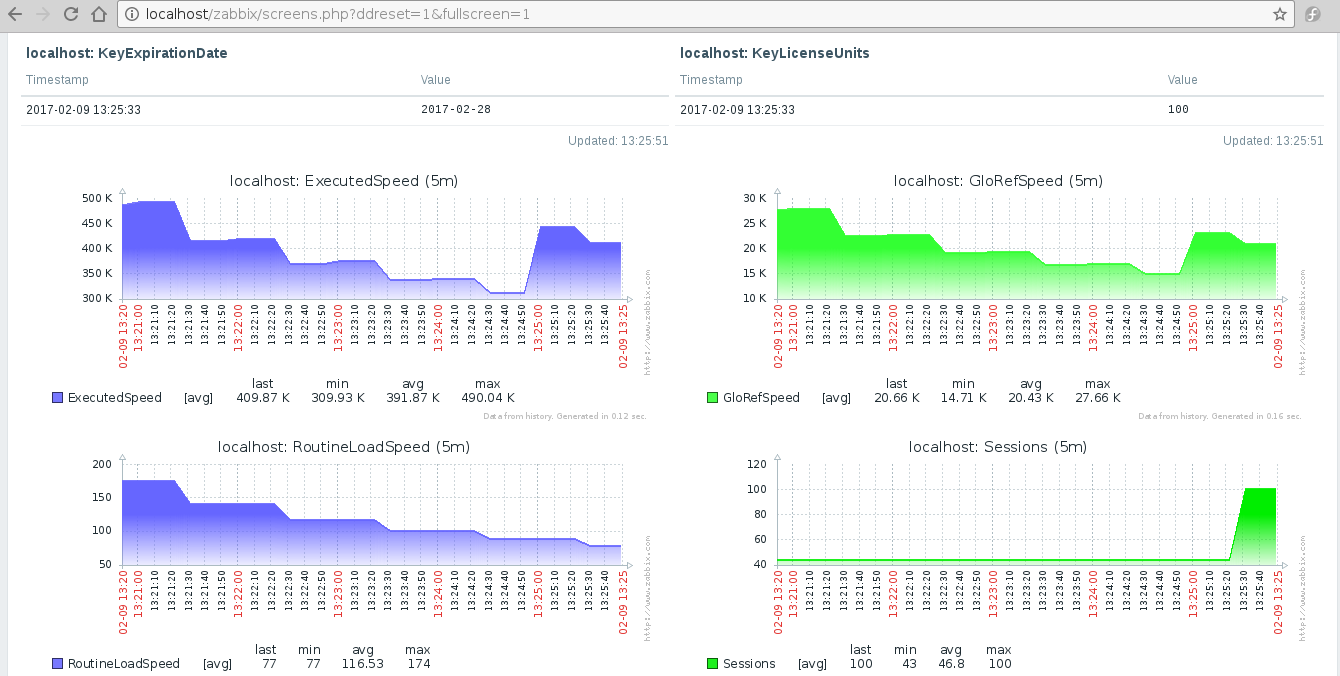
Task: Click the GloRefSpeed (5m) graph
Action: coord(1026,250)
